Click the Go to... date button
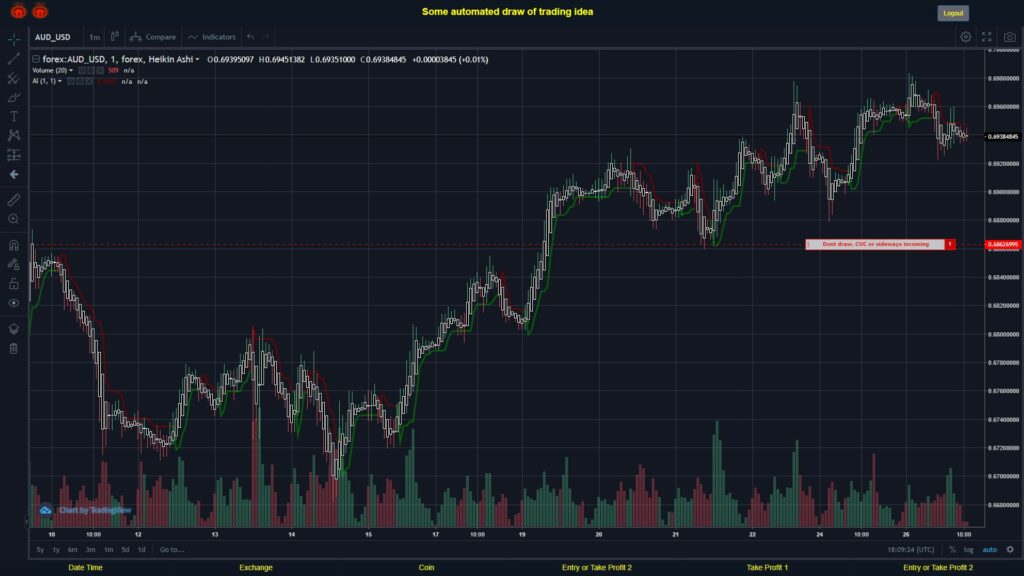Image resolution: width=1024 pixels, height=576 pixels. pyautogui.click(x=172, y=550)
